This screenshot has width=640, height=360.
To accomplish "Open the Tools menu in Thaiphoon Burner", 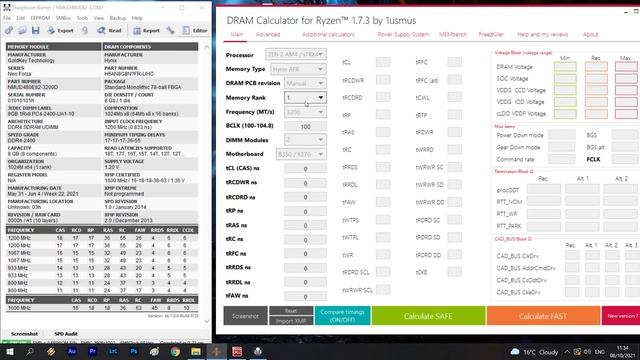I will tap(82, 18).
